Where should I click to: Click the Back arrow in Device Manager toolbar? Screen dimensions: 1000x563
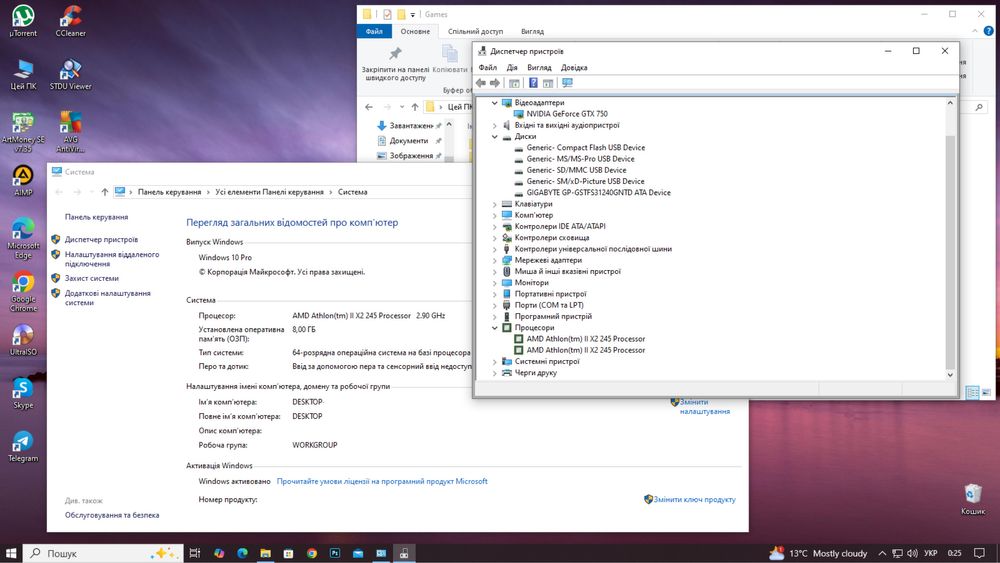coord(481,83)
